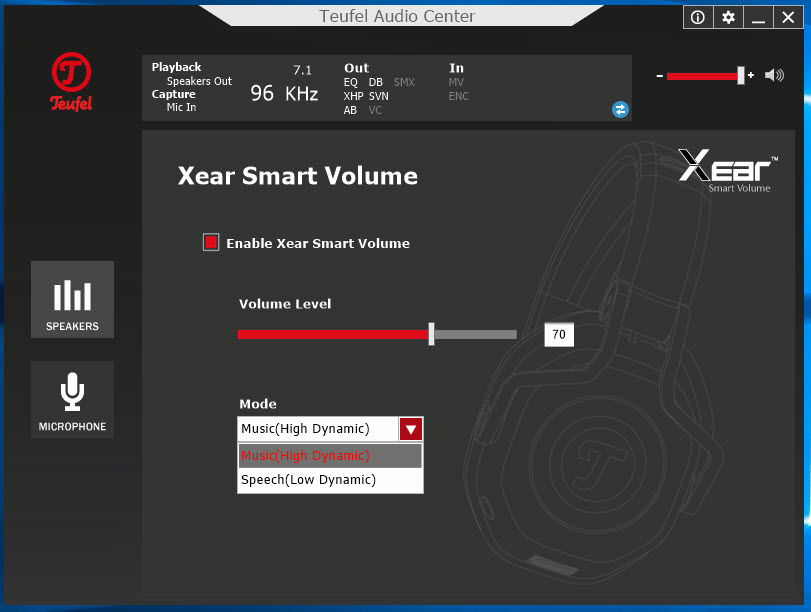Viewport: 811px width, 612px height.
Task: Increase master volume with plus button
Action: [x=751, y=75]
